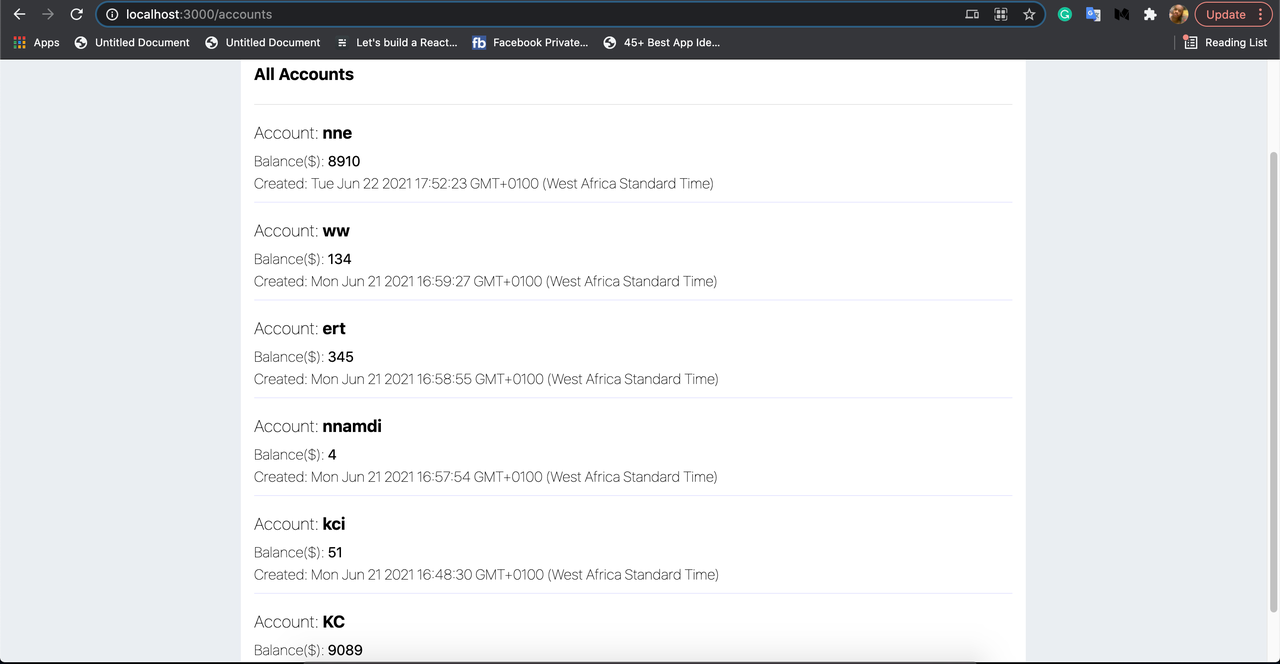
Task: Open the Reading List panel
Action: pos(1225,42)
